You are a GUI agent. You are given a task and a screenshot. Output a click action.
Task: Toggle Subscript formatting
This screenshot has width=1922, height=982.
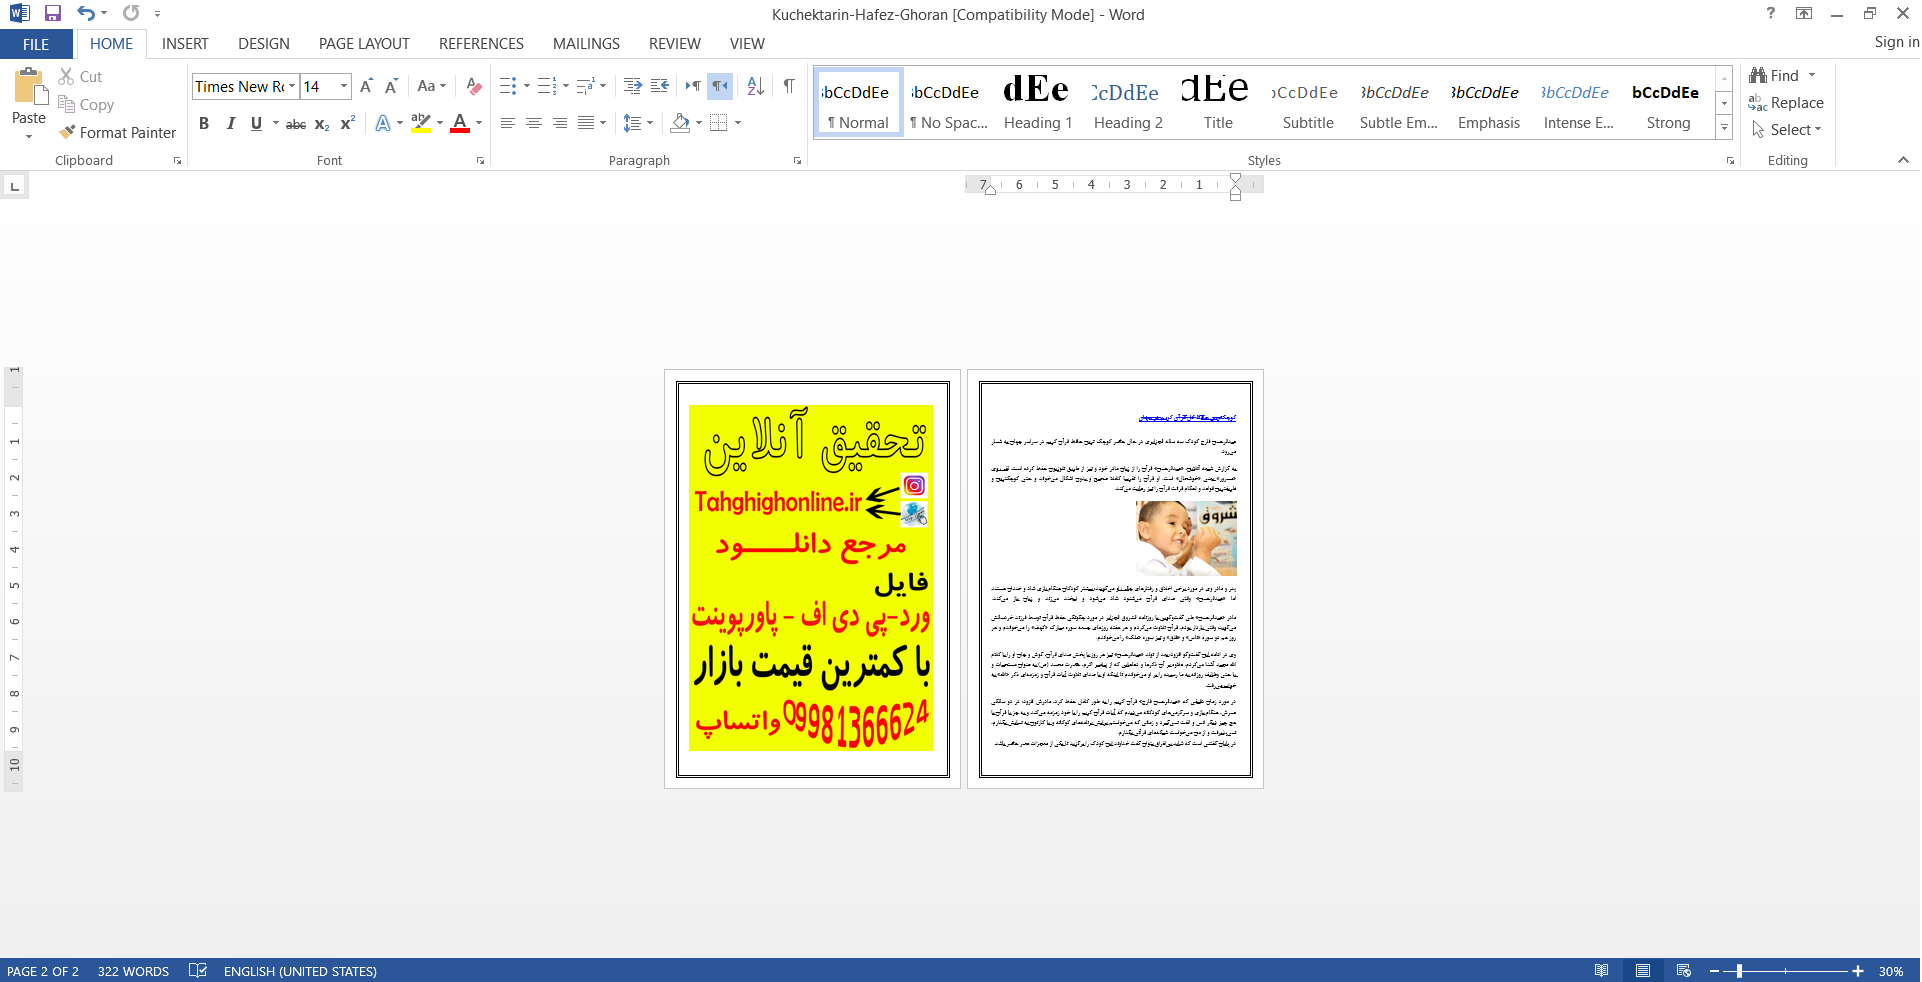coord(322,124)
